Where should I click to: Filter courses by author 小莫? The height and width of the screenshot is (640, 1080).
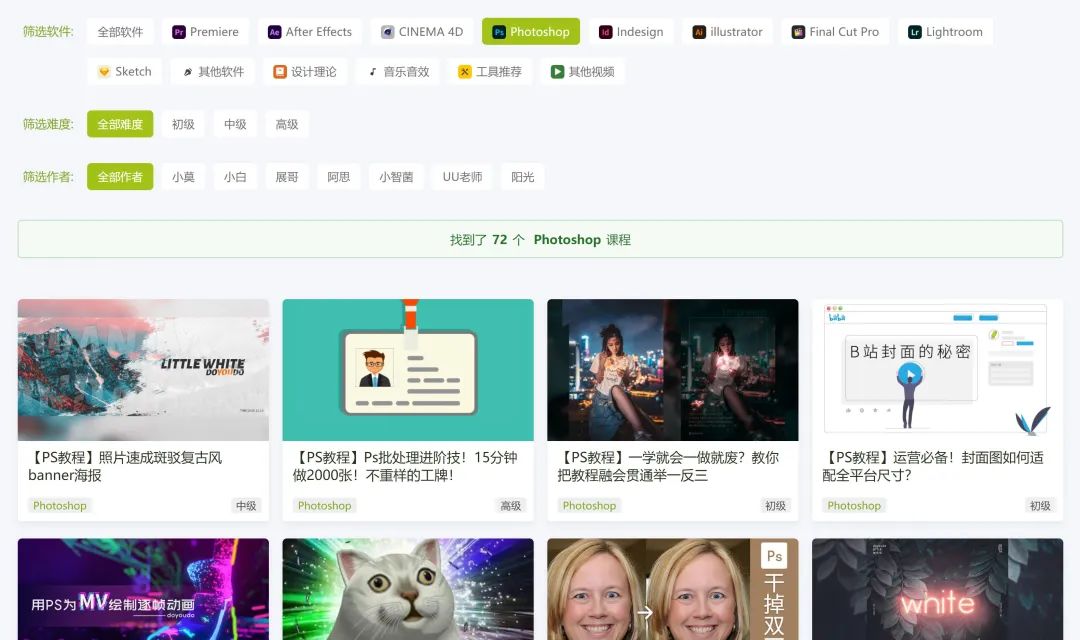pyautogui.click(x=183, y=177)
